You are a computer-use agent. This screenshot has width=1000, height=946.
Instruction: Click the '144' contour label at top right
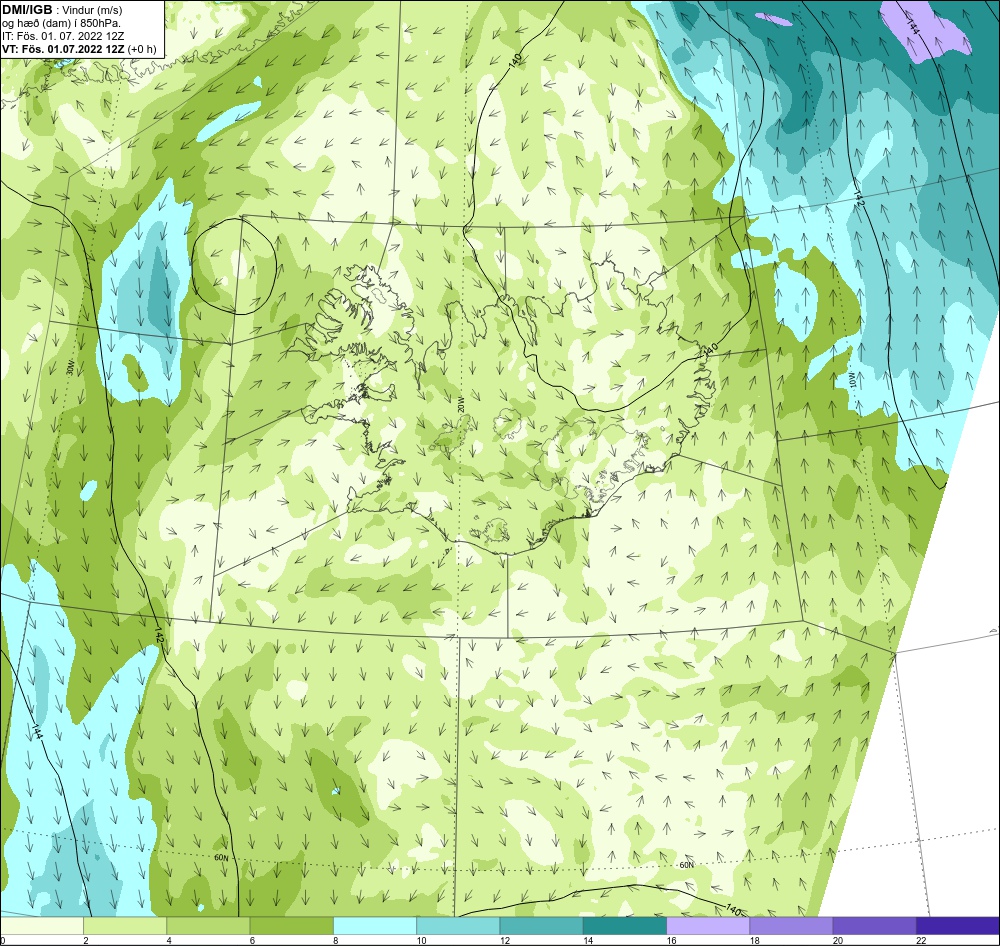913,25
